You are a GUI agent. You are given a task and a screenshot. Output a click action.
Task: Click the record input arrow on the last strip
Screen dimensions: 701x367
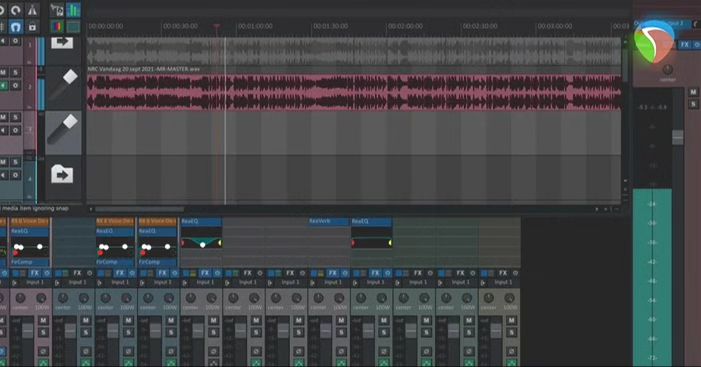pyautogui.click(x=482, y=283)
